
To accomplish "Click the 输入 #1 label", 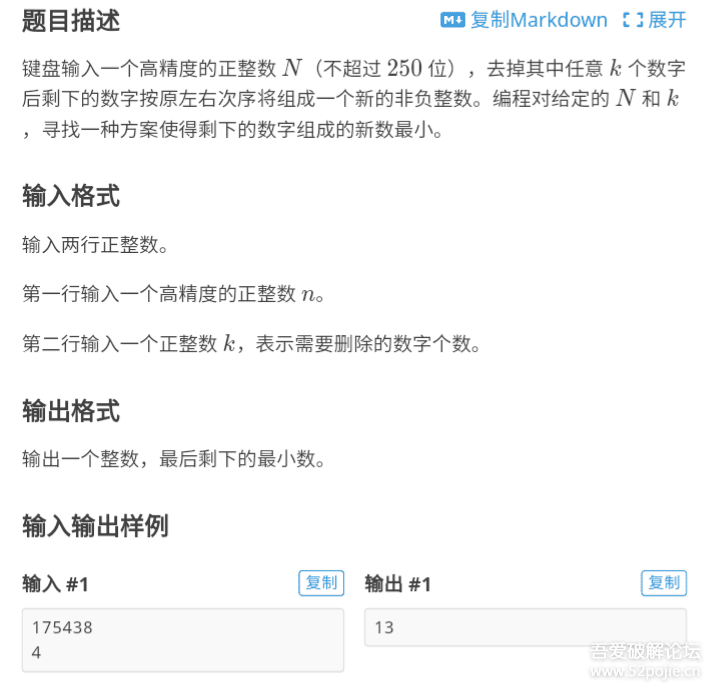I will [55, 583].
